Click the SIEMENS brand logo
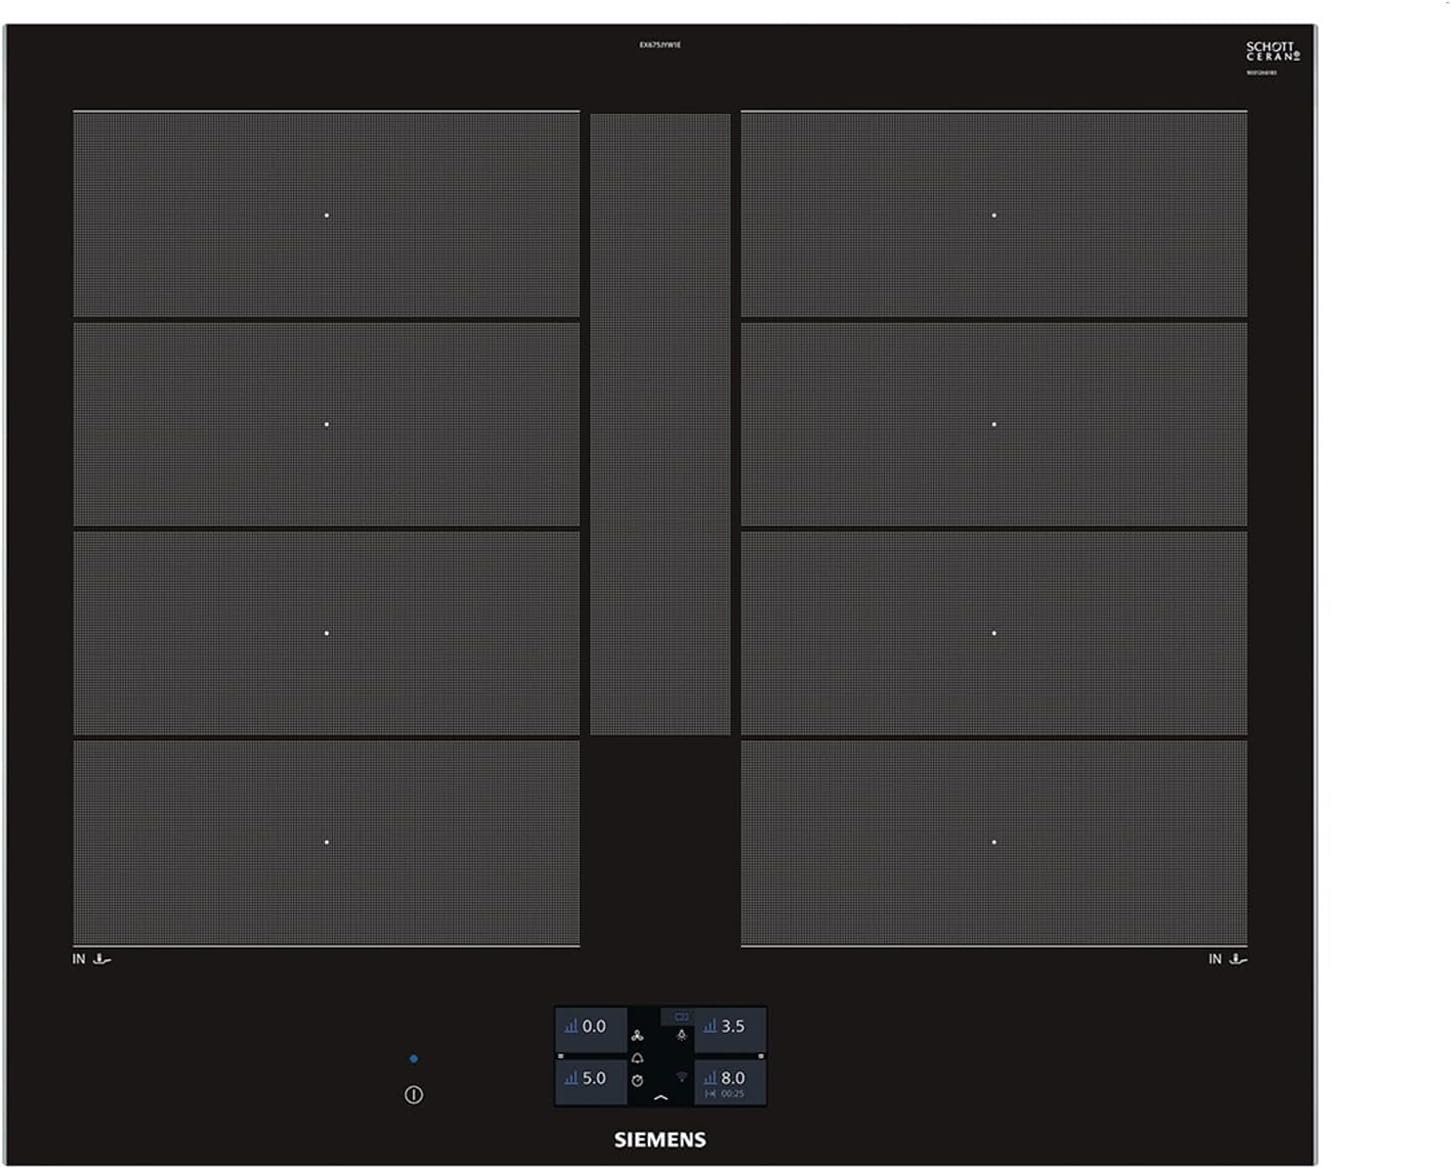The image size is (1451, 1169). tap(660, 1140)
